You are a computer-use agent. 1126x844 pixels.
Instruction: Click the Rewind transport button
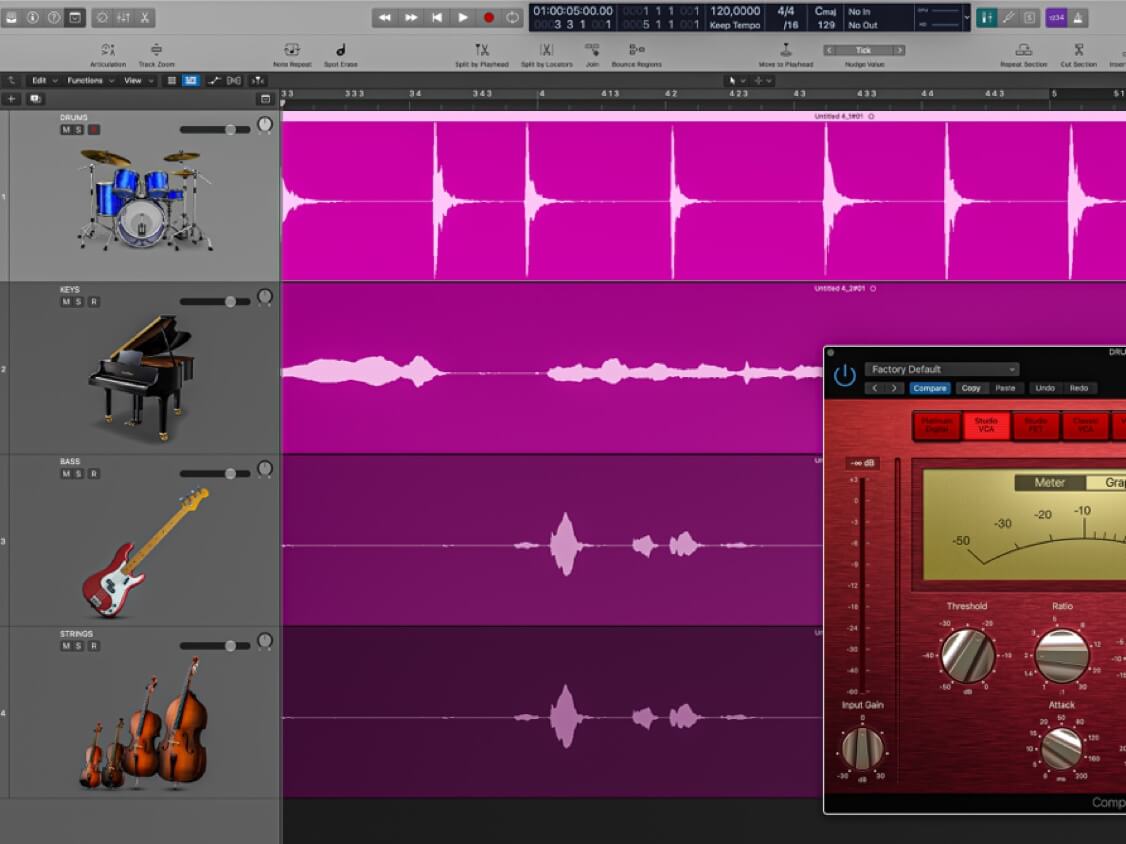(385, 17)
